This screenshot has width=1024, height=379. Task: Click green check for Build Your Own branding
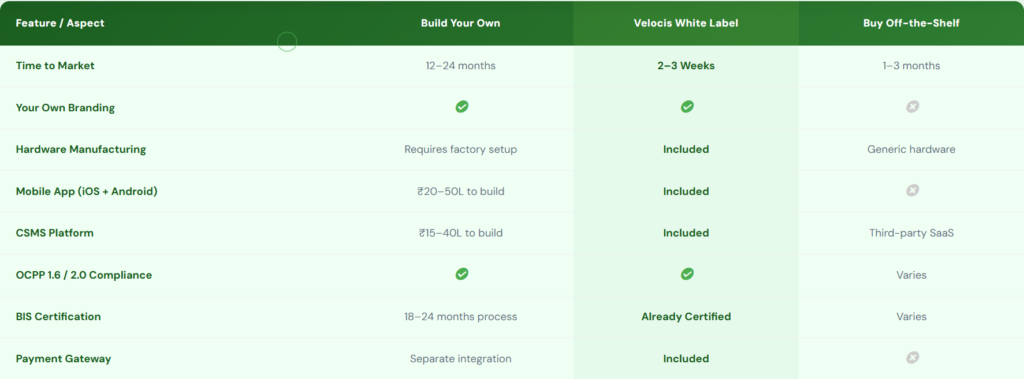point(462,107)
